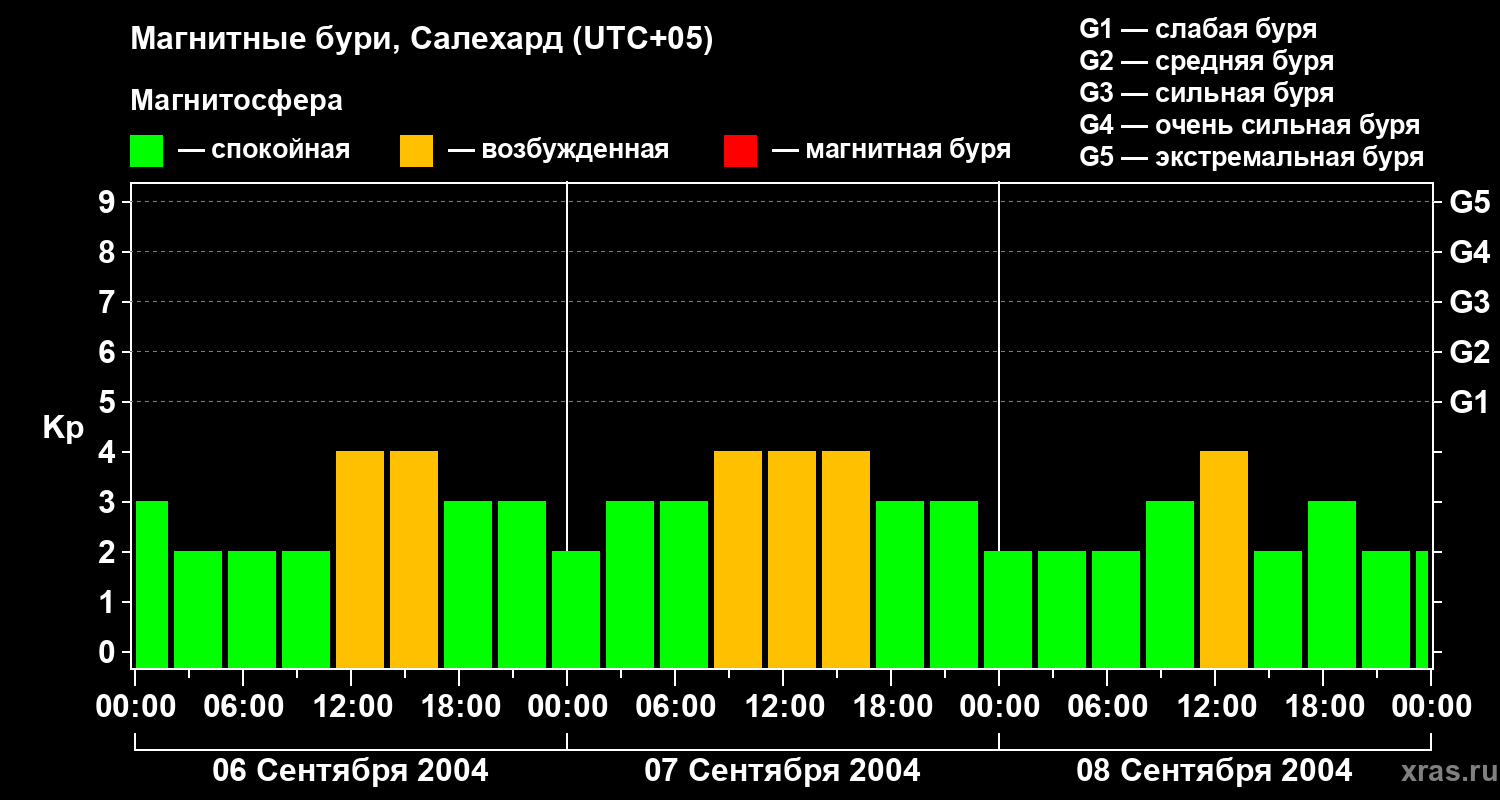Click the G1 label on right axis

coord(1469,402)
